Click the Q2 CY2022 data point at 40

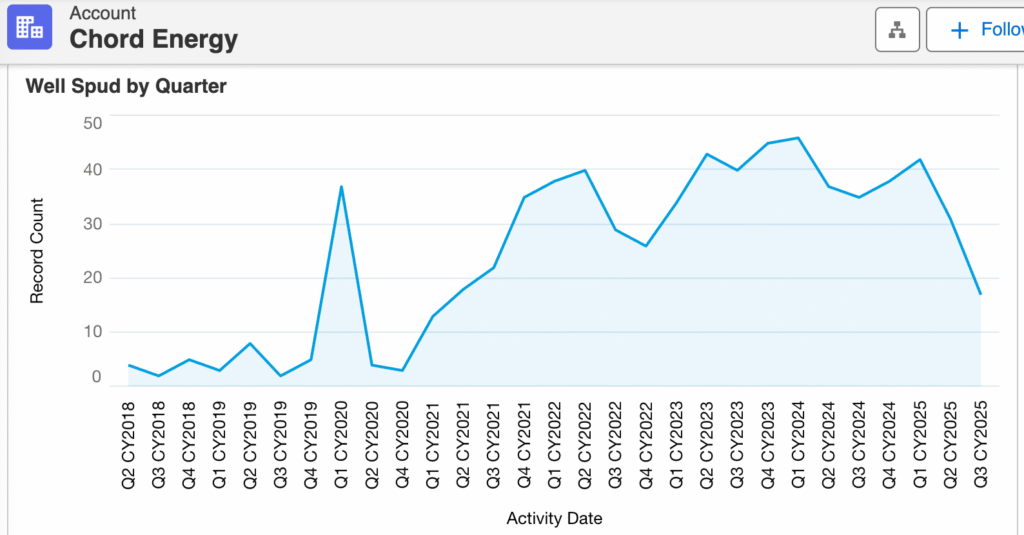[x=584, y=170]
